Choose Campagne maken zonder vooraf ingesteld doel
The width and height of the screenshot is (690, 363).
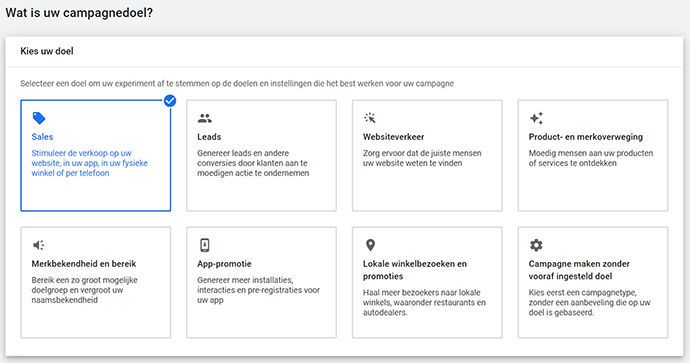tap(579, 270)
